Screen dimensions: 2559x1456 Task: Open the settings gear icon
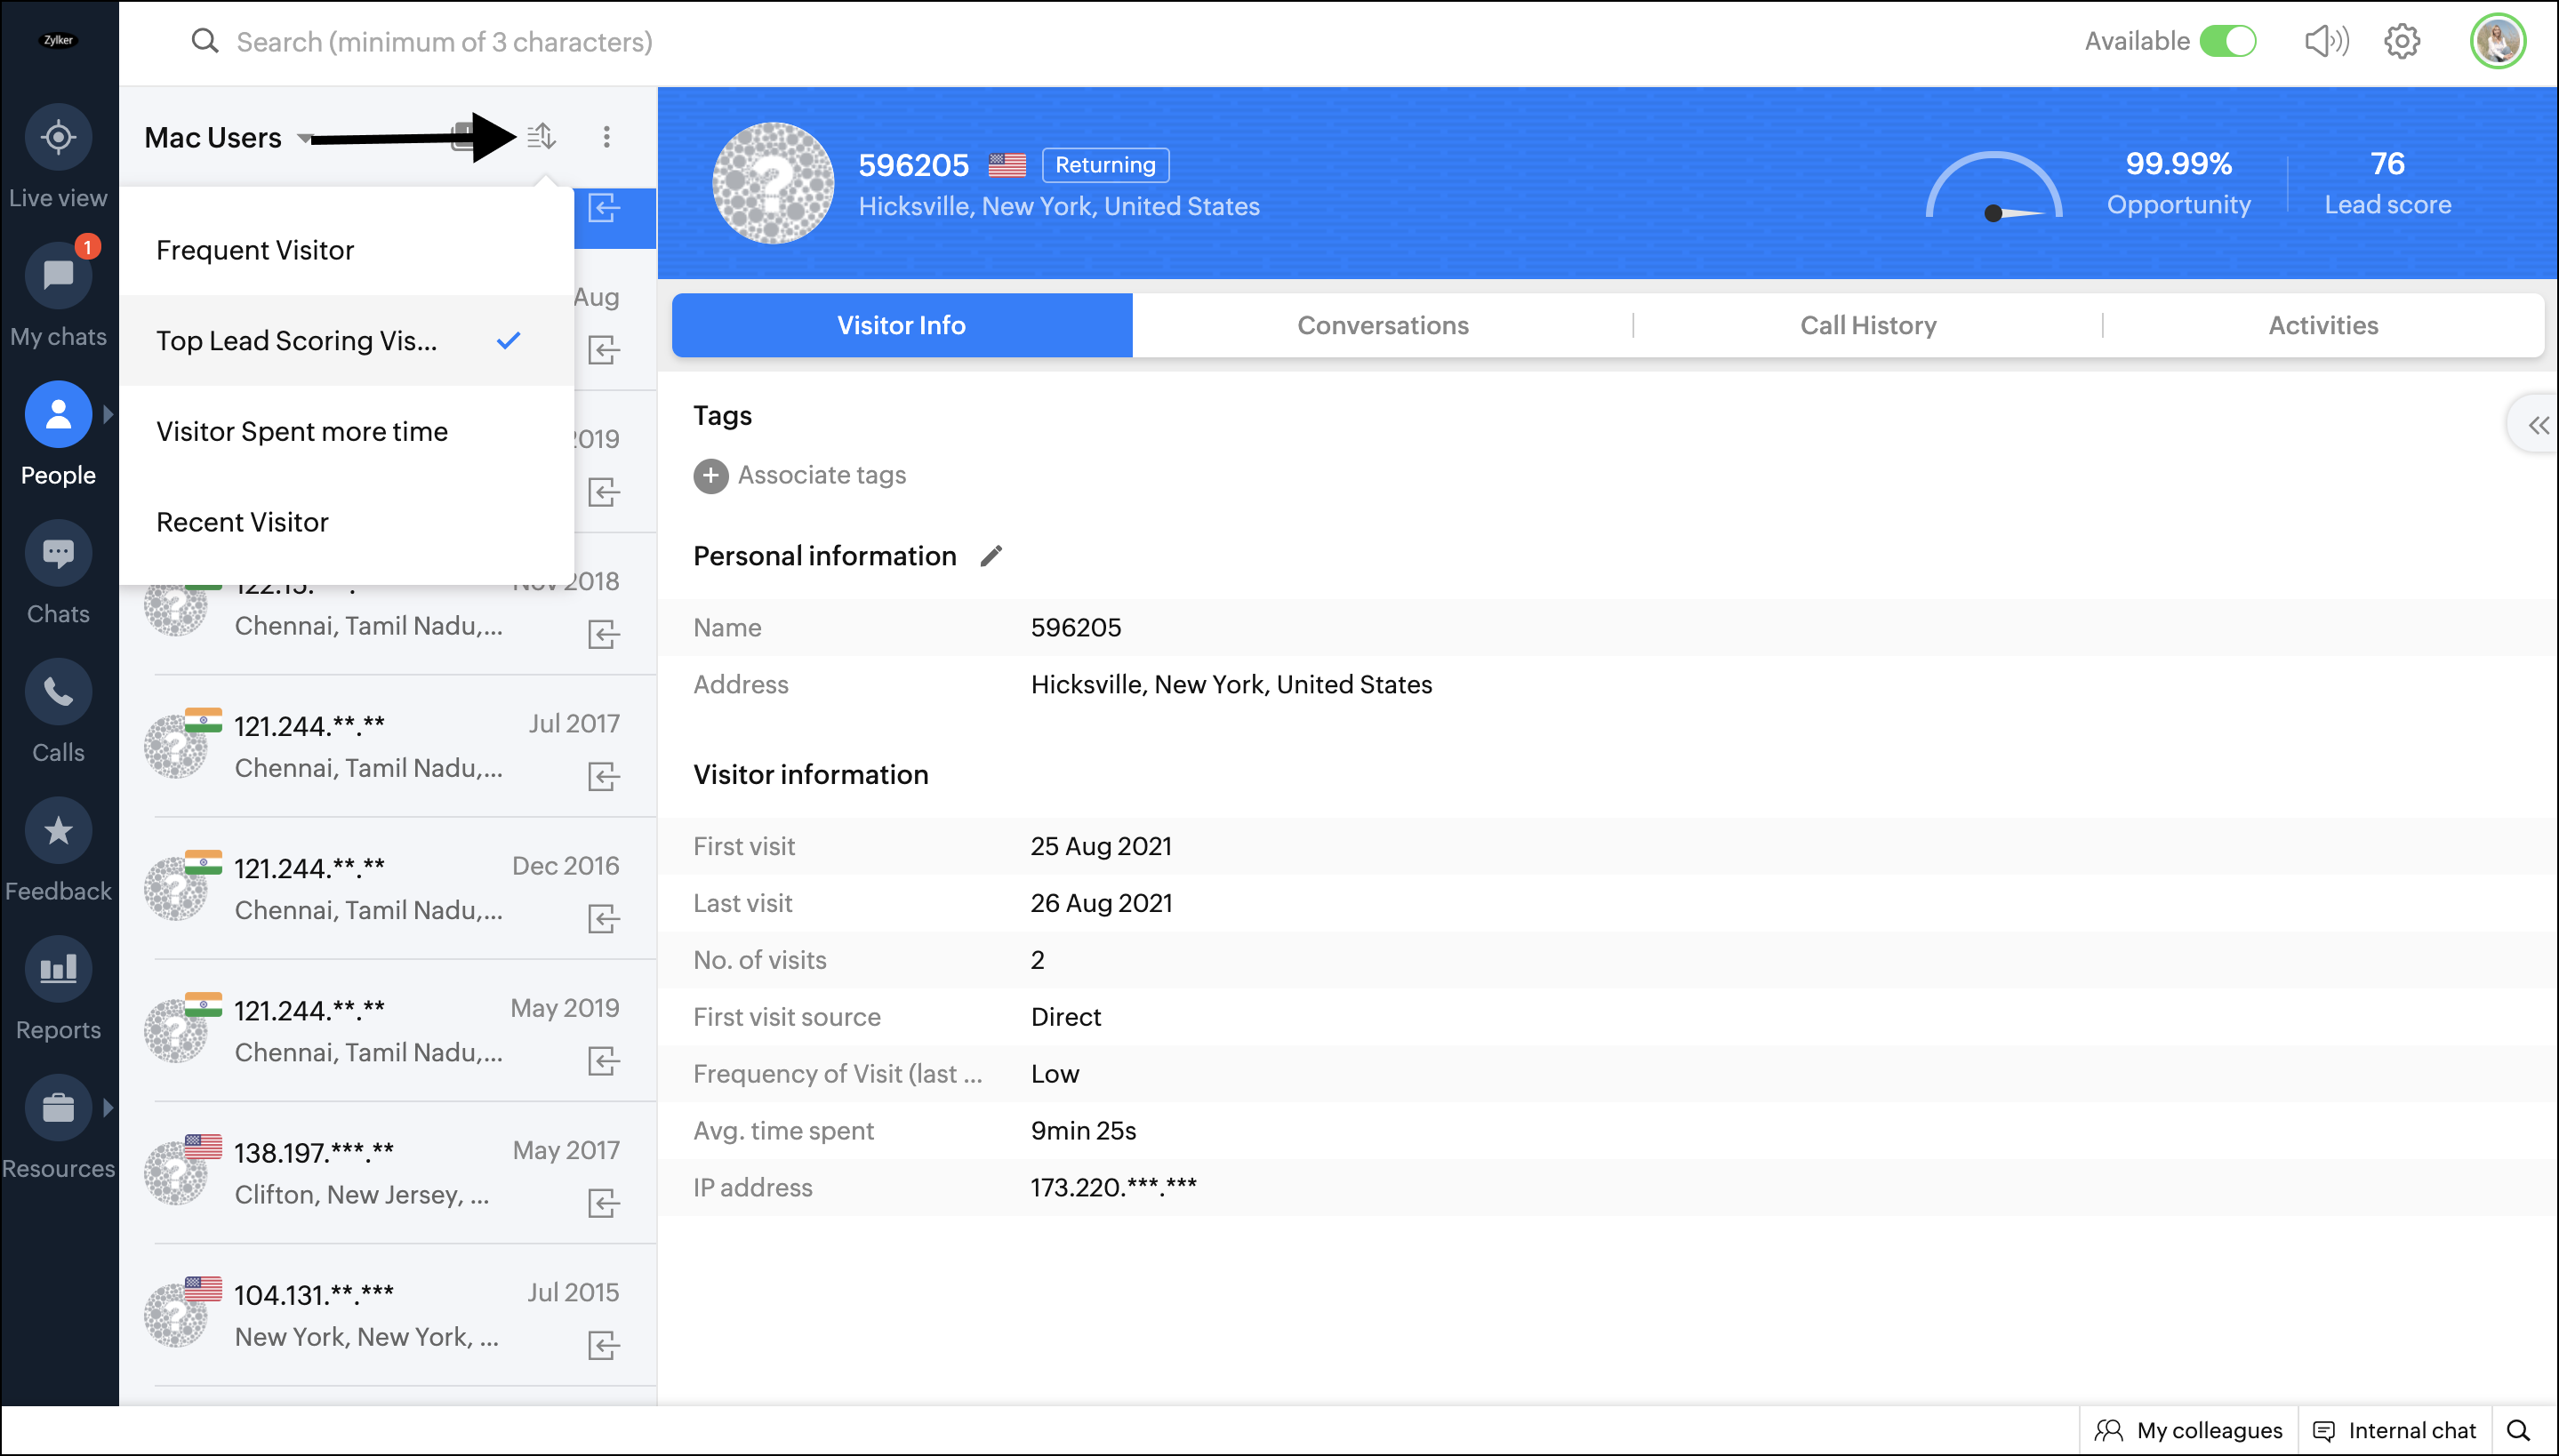[2401, 41]
